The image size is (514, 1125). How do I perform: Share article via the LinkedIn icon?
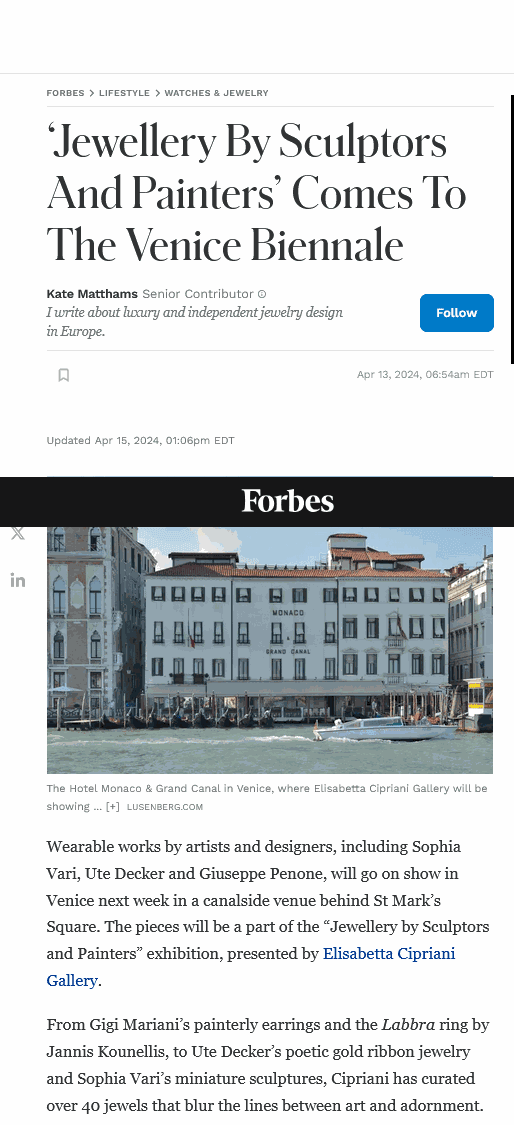point(18,580)
